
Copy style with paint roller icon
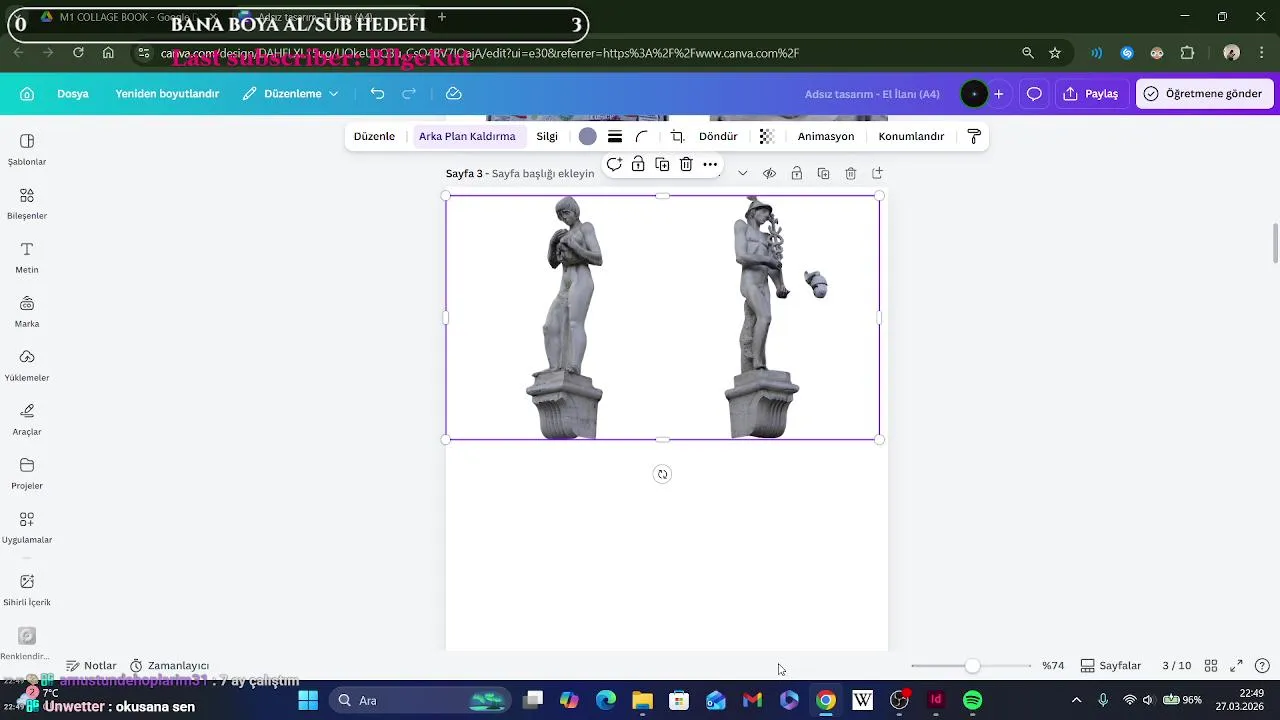[974, 136]
